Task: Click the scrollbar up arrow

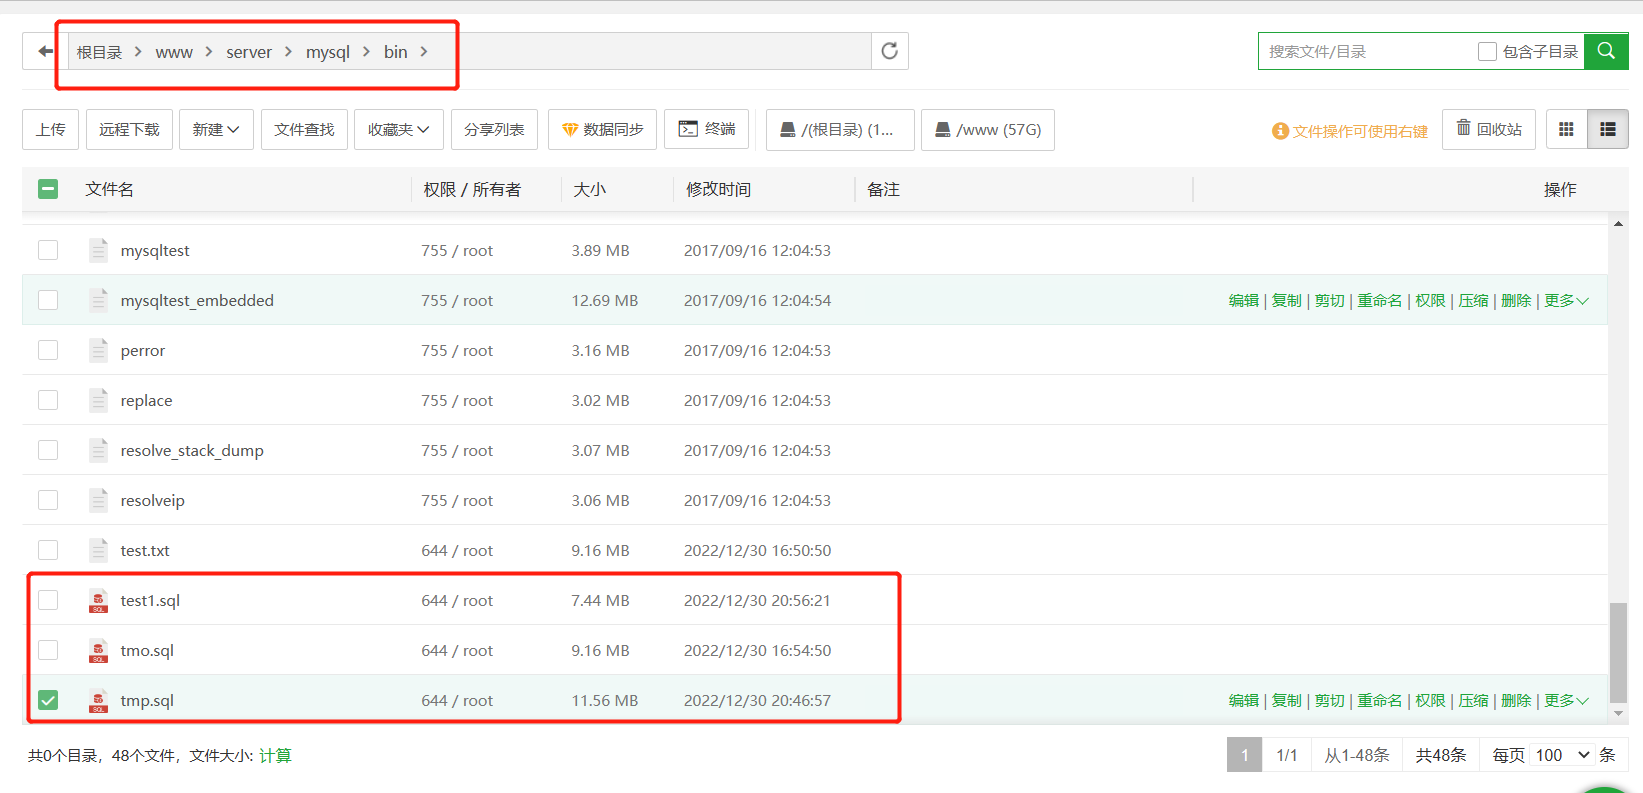Action: coord(1618,223)
